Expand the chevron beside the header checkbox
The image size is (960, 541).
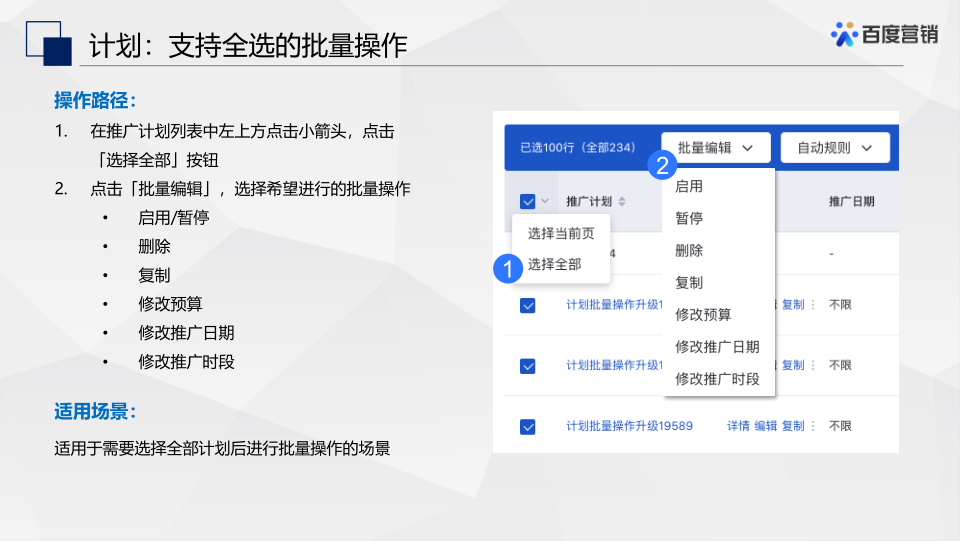pos(545,201)
